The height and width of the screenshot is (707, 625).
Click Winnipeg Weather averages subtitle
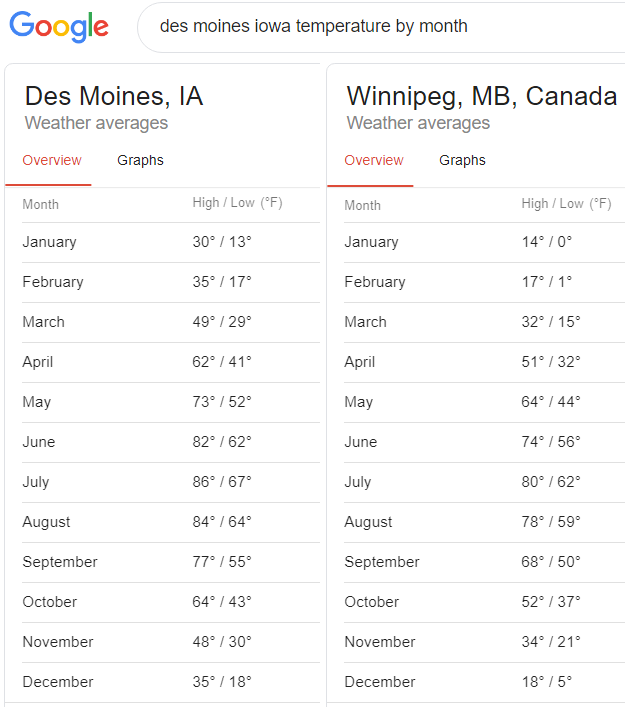(418, 123)
